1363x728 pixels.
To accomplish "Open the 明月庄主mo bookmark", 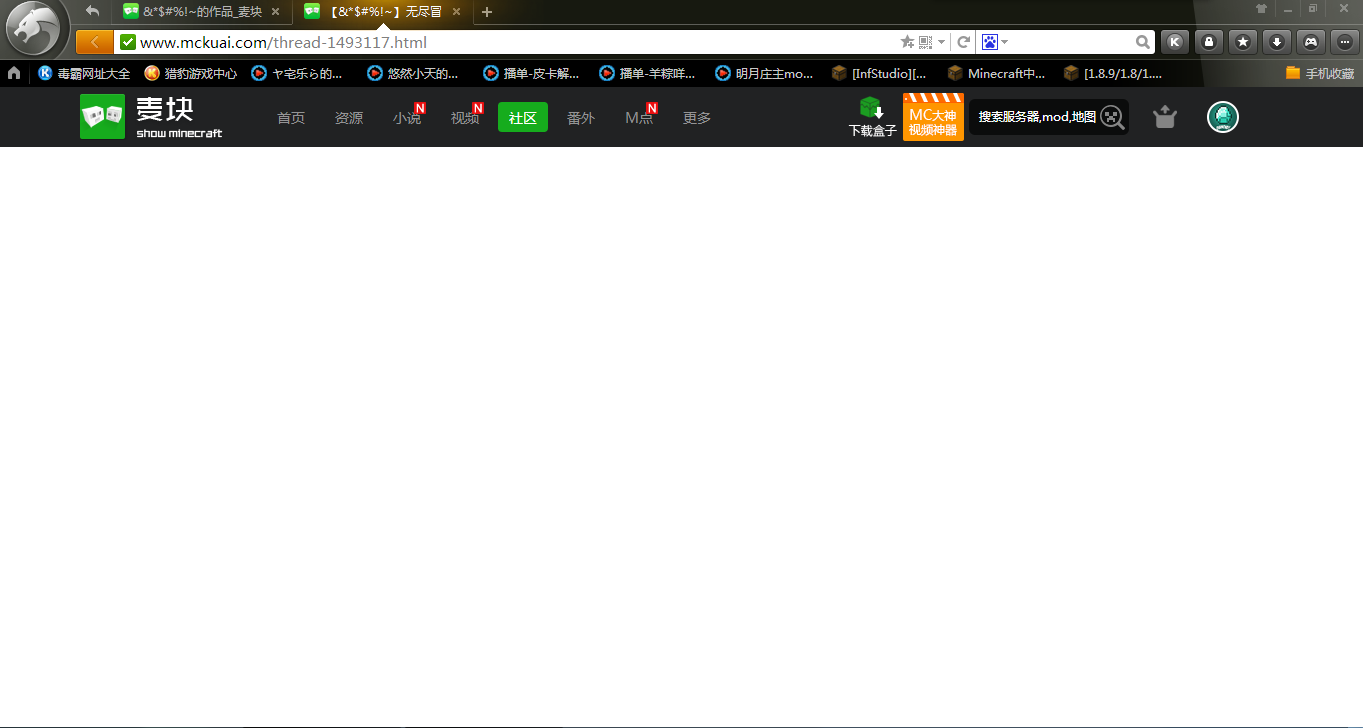I will [x=764, y=73].
